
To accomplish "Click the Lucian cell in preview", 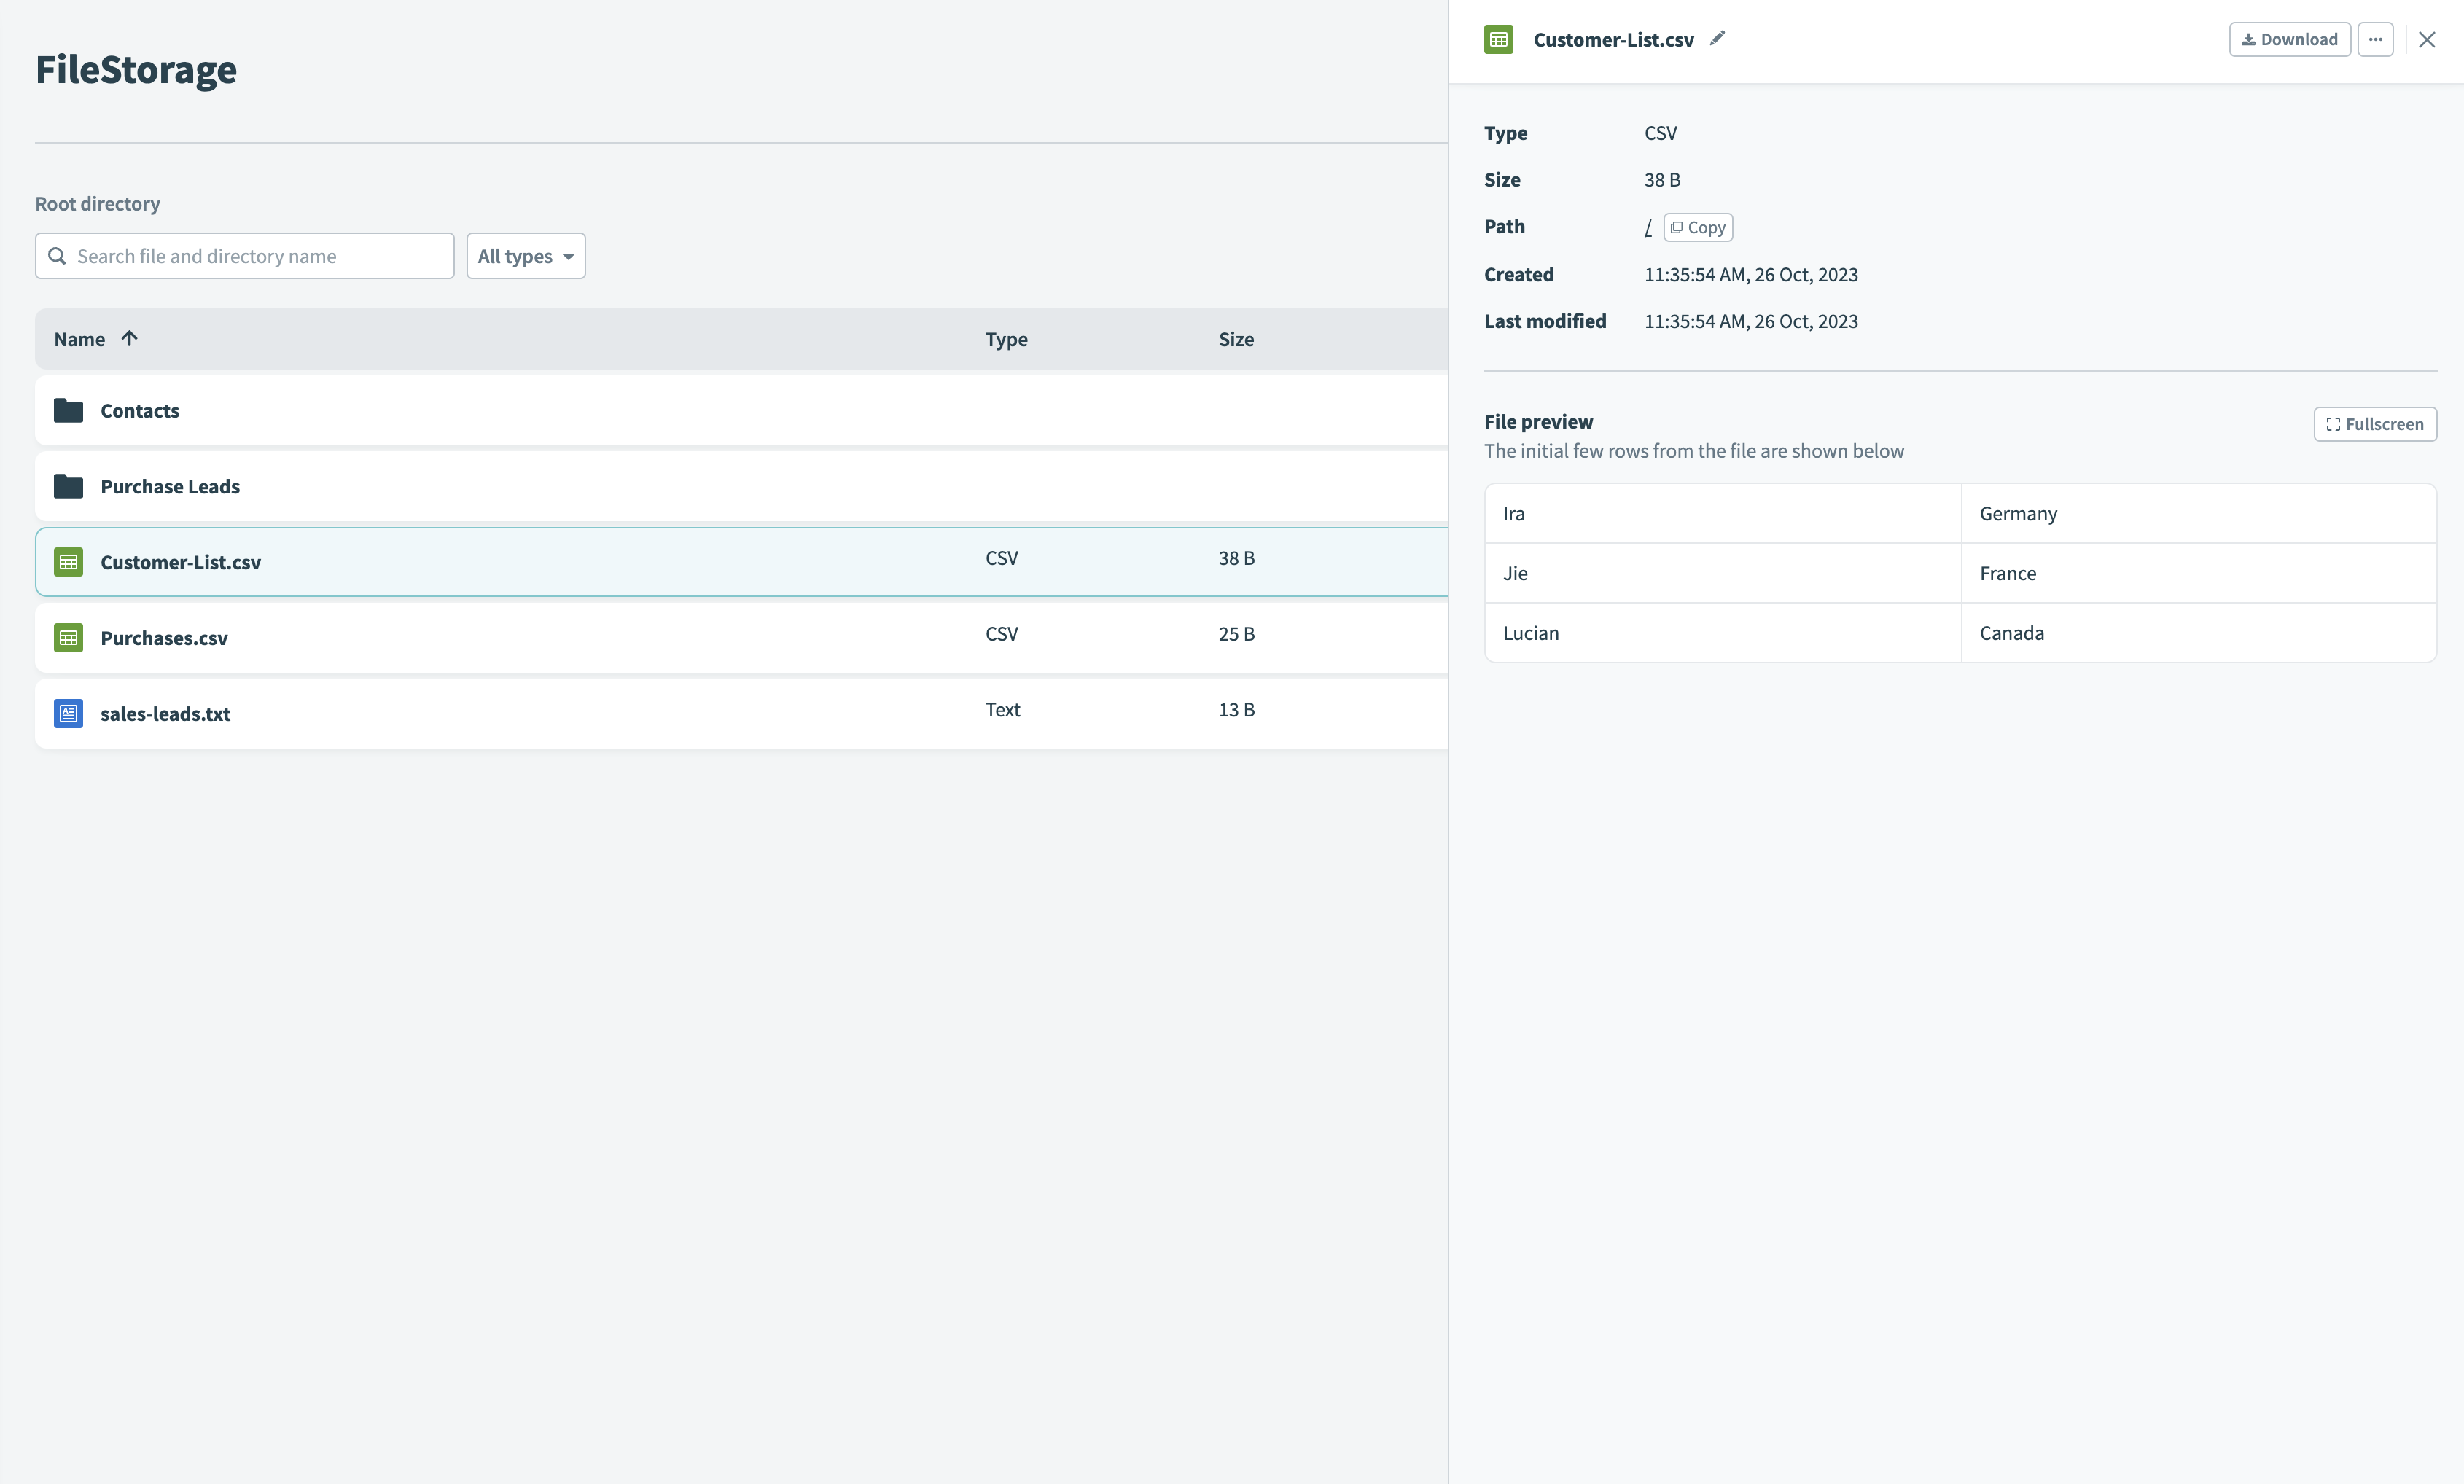I will (1723, 633).
